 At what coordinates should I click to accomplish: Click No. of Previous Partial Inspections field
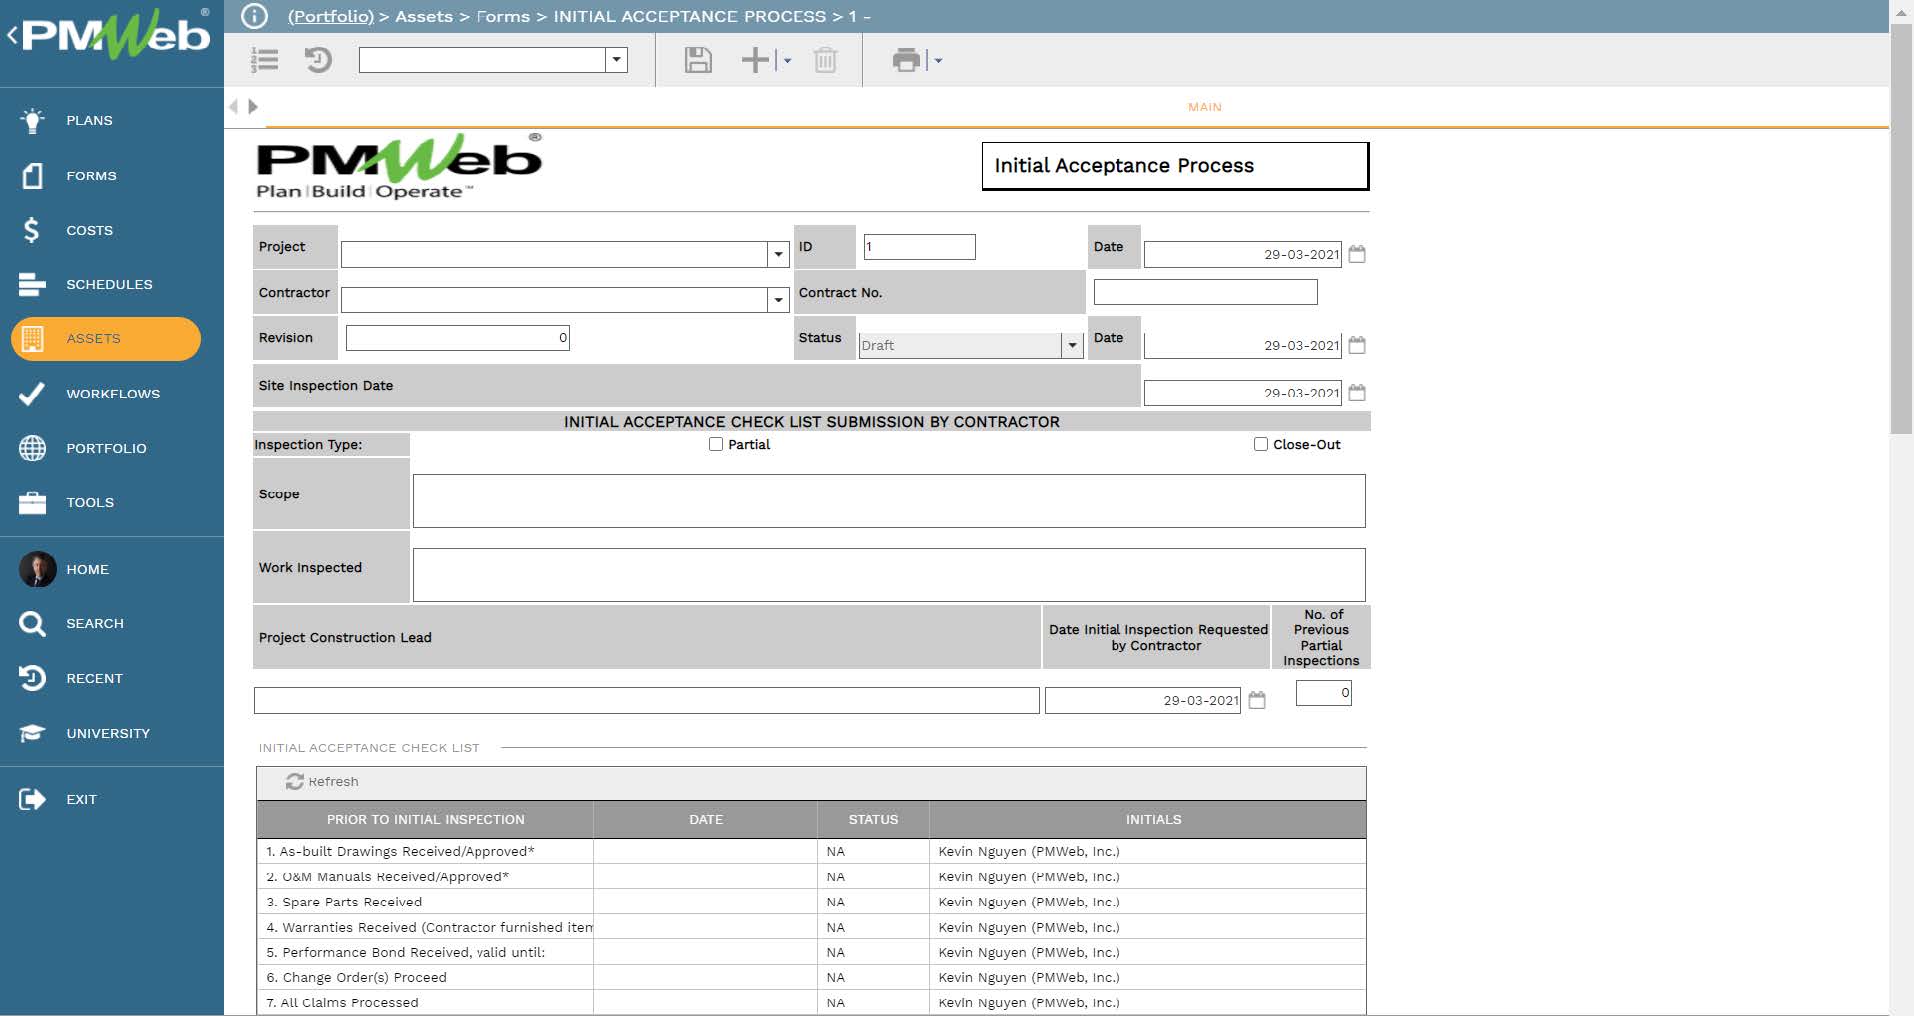(1323, 693)
